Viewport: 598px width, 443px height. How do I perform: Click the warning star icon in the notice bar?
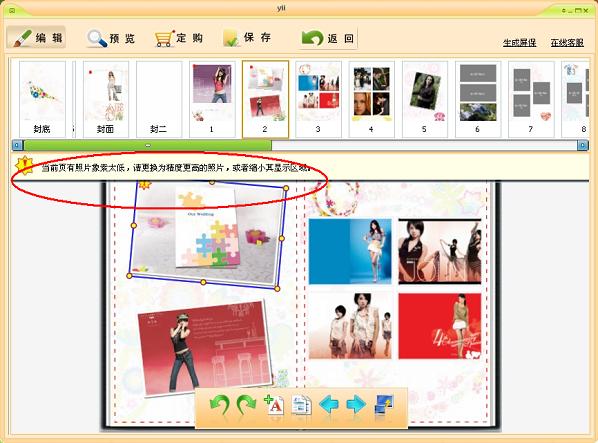tap(25, 165)
